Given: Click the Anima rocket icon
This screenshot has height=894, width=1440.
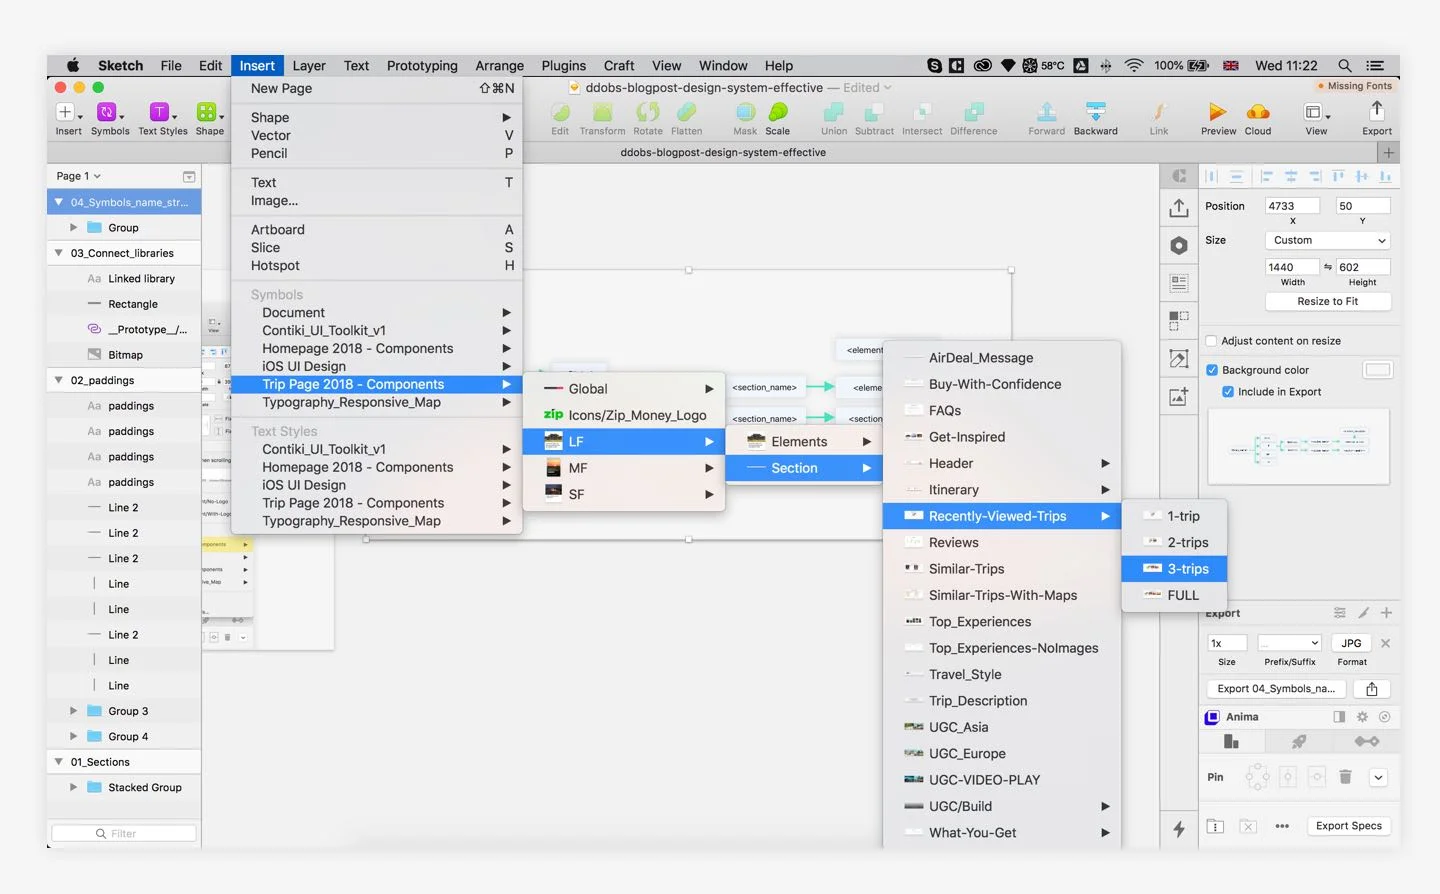Looking at the screenshot, I should (1299, 742).
